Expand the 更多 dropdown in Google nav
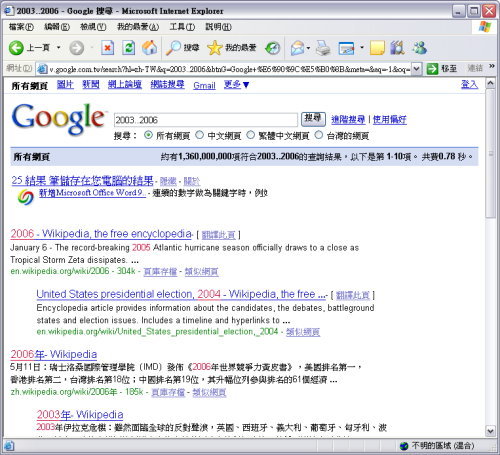Image resolution: width=500 pixels, height=455 pixels. click(236, 85)
